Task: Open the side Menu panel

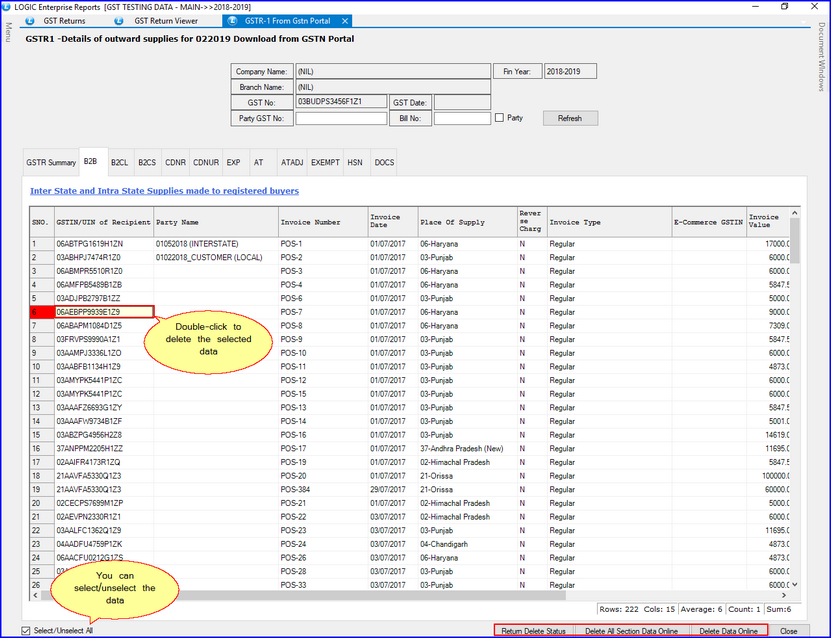Action: pos(8,33)
